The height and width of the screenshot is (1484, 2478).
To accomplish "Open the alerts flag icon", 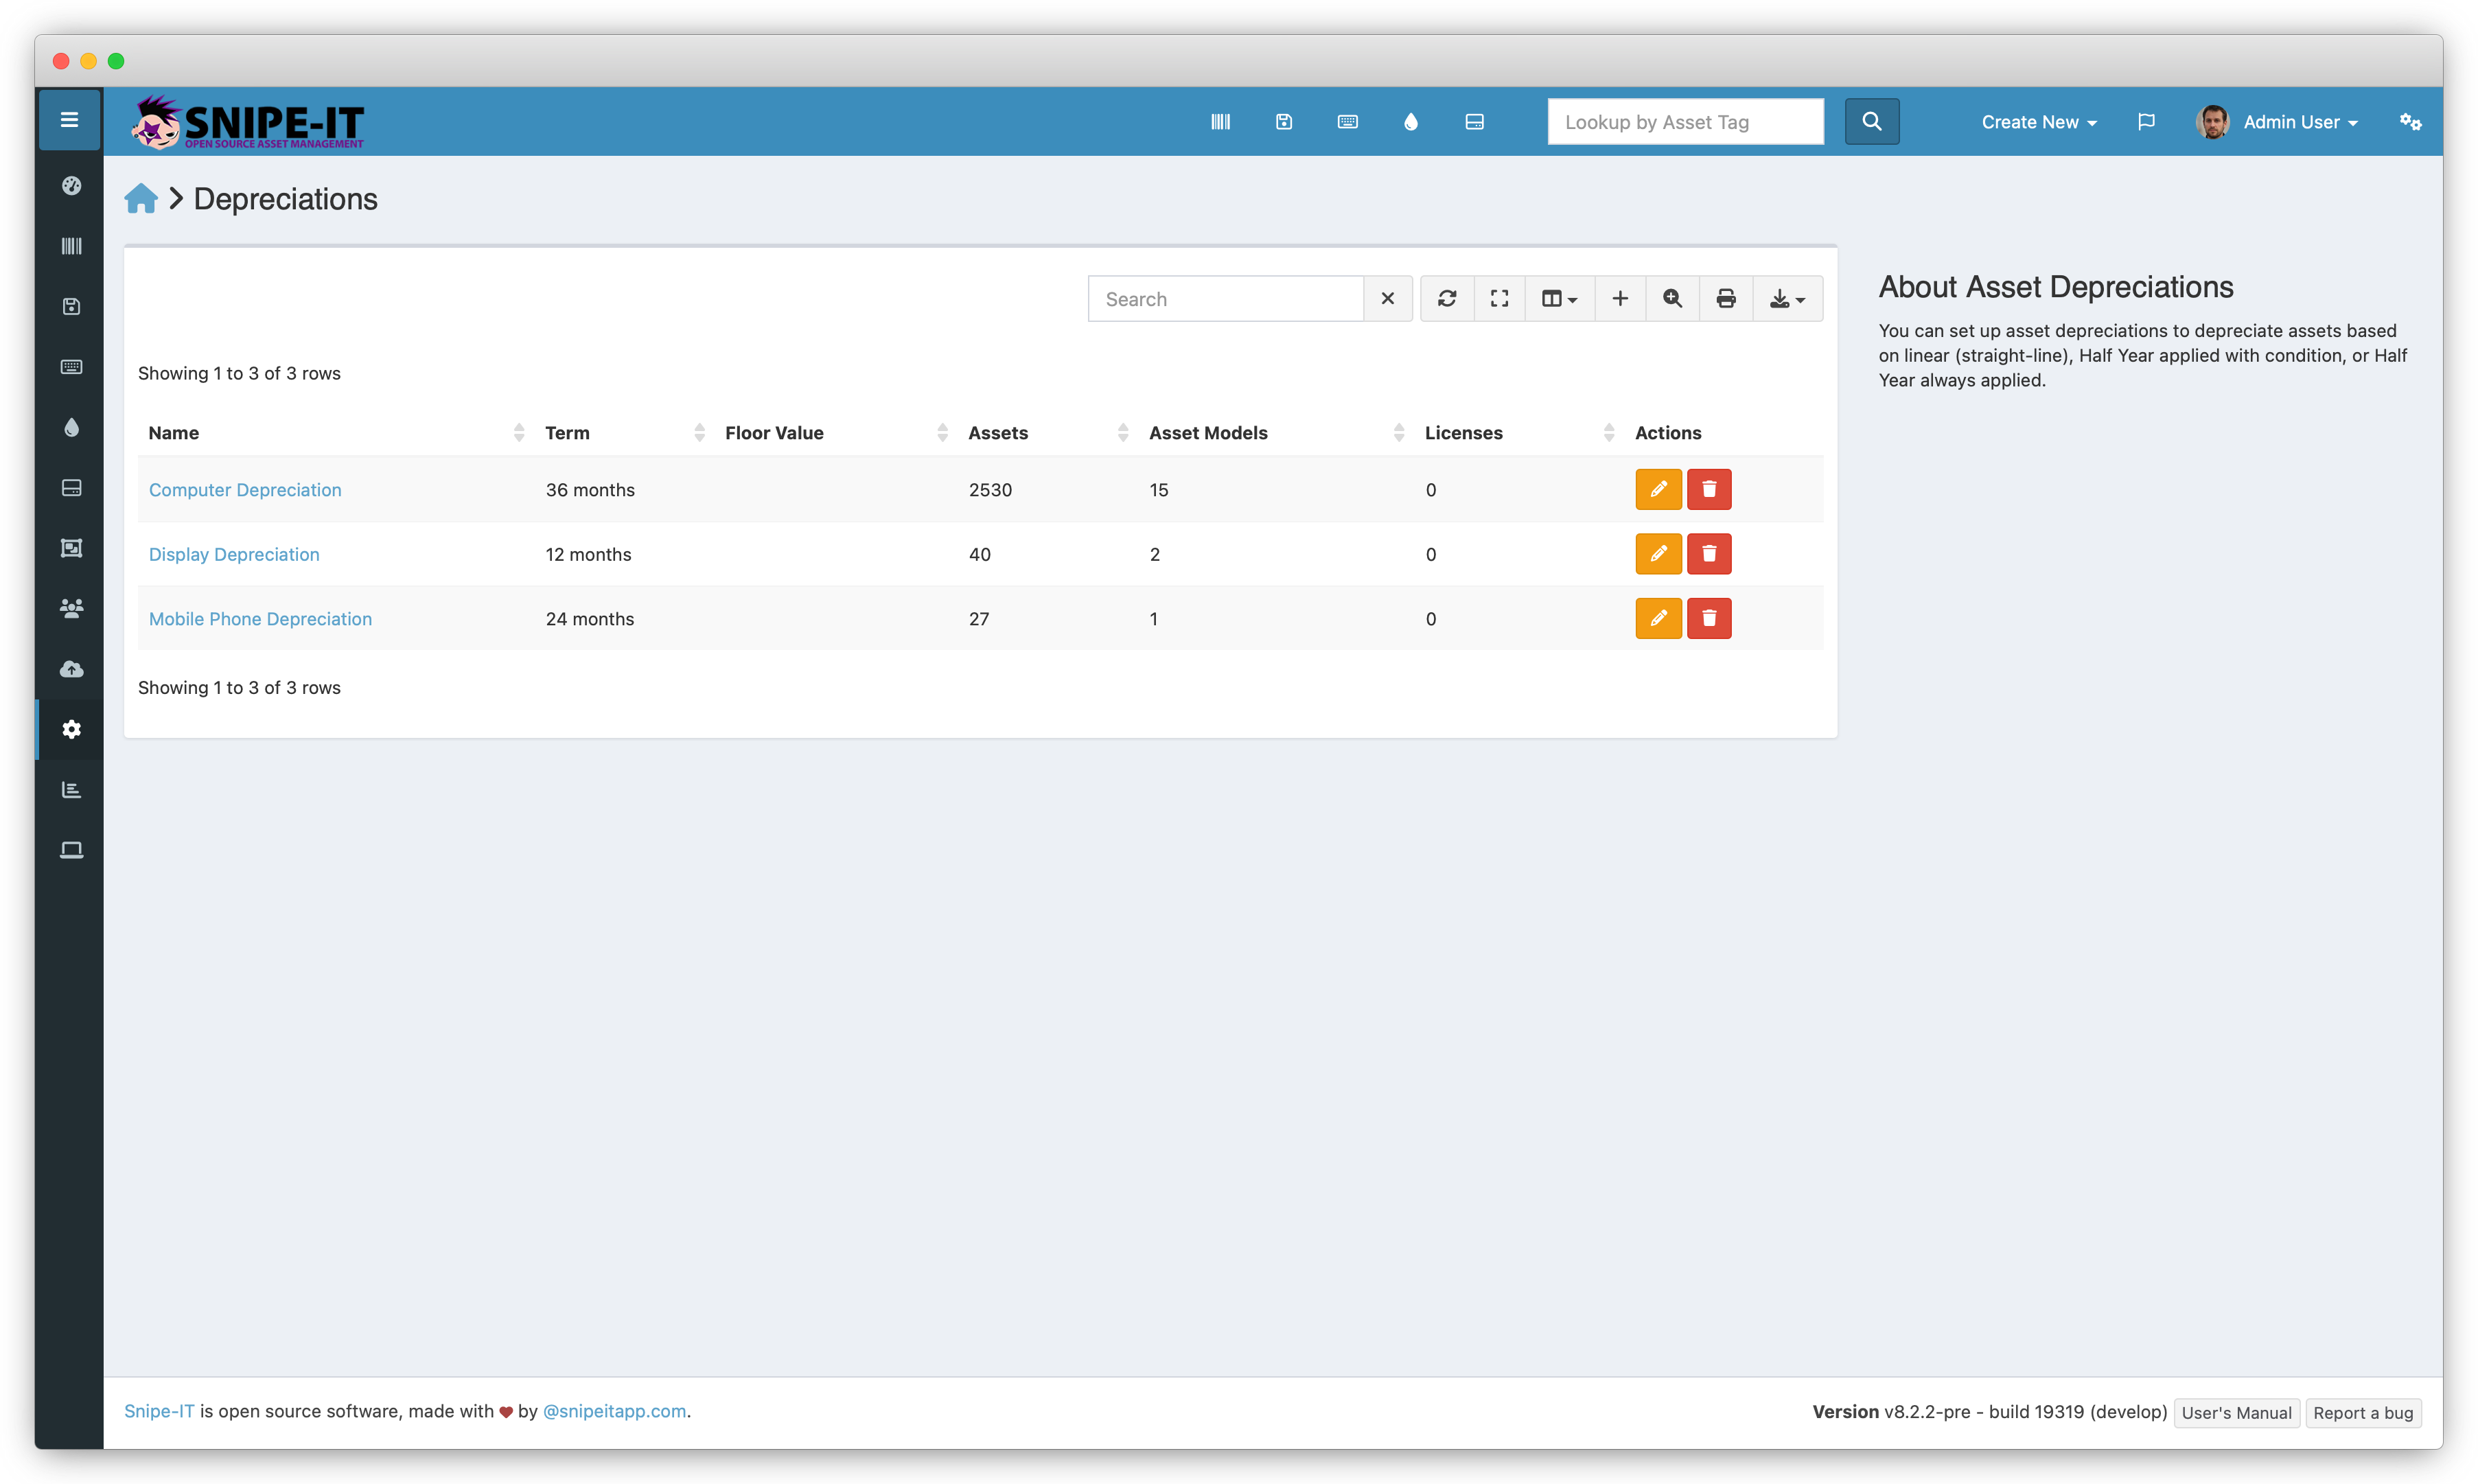I will [2145, 122].
